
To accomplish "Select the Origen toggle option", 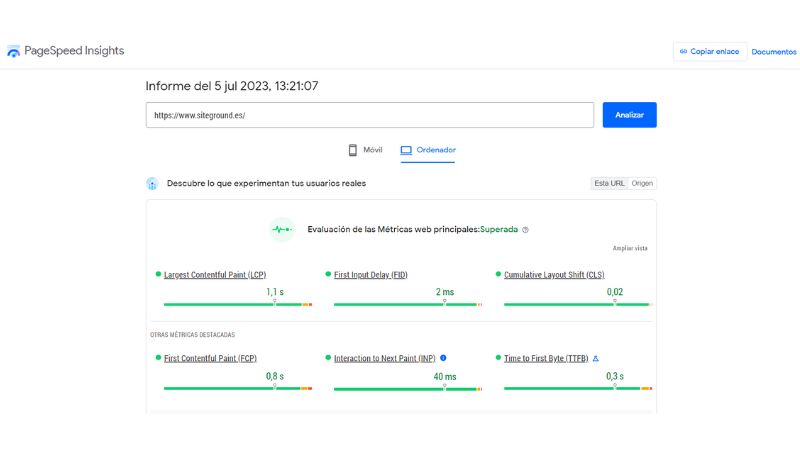I will [x=642, y=183].
